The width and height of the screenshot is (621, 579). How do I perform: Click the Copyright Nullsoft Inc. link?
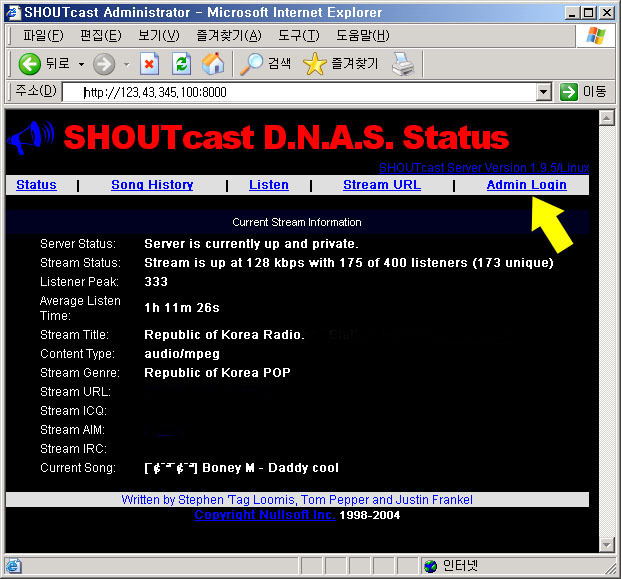click(265, 515)
